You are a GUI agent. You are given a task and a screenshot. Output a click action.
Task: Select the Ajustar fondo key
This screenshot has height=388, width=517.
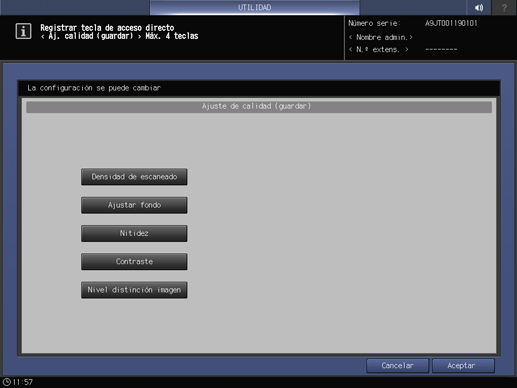coord(134,205)
